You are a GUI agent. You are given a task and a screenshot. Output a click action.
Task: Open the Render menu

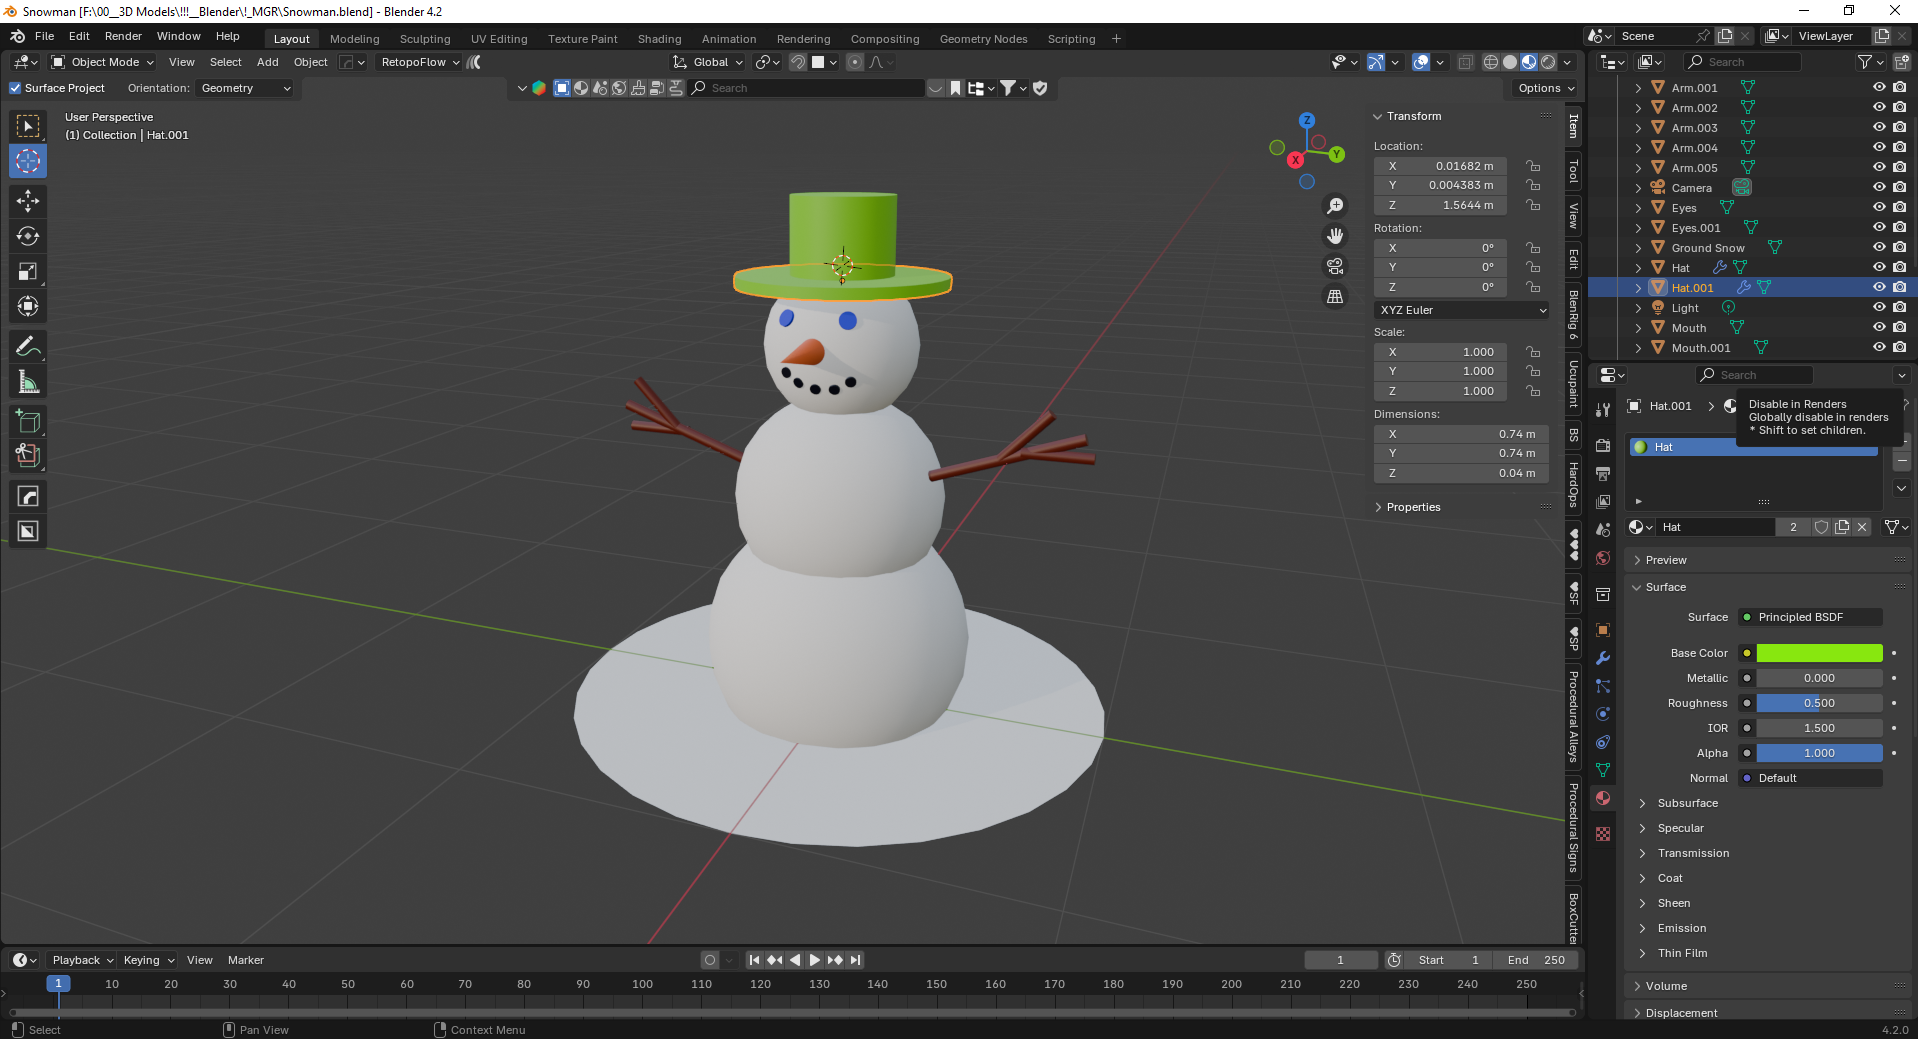pos(123,36)
